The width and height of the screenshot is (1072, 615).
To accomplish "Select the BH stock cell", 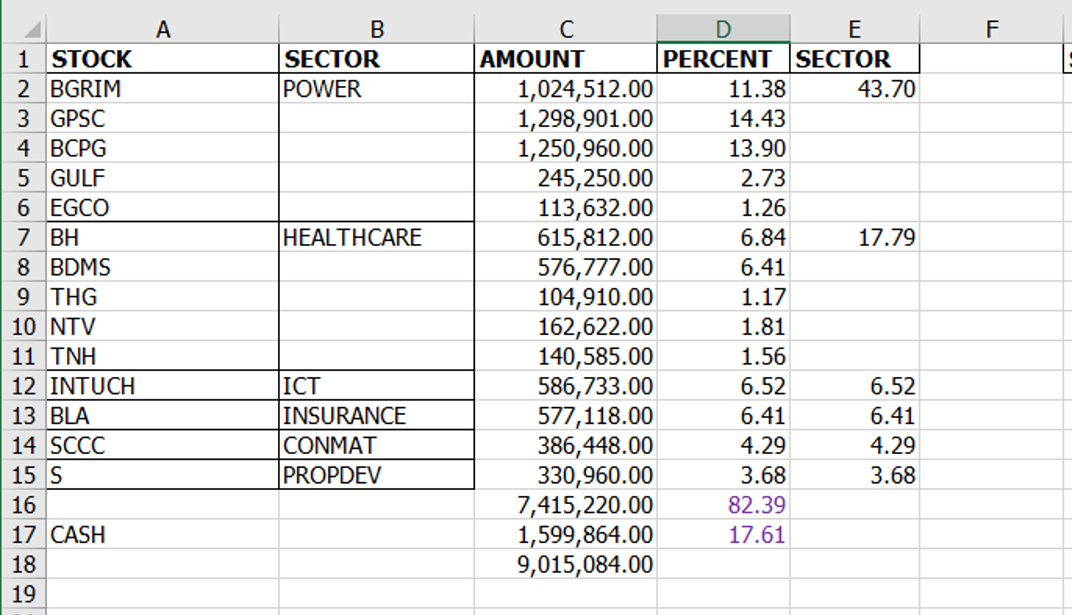I will coord(163,238).
